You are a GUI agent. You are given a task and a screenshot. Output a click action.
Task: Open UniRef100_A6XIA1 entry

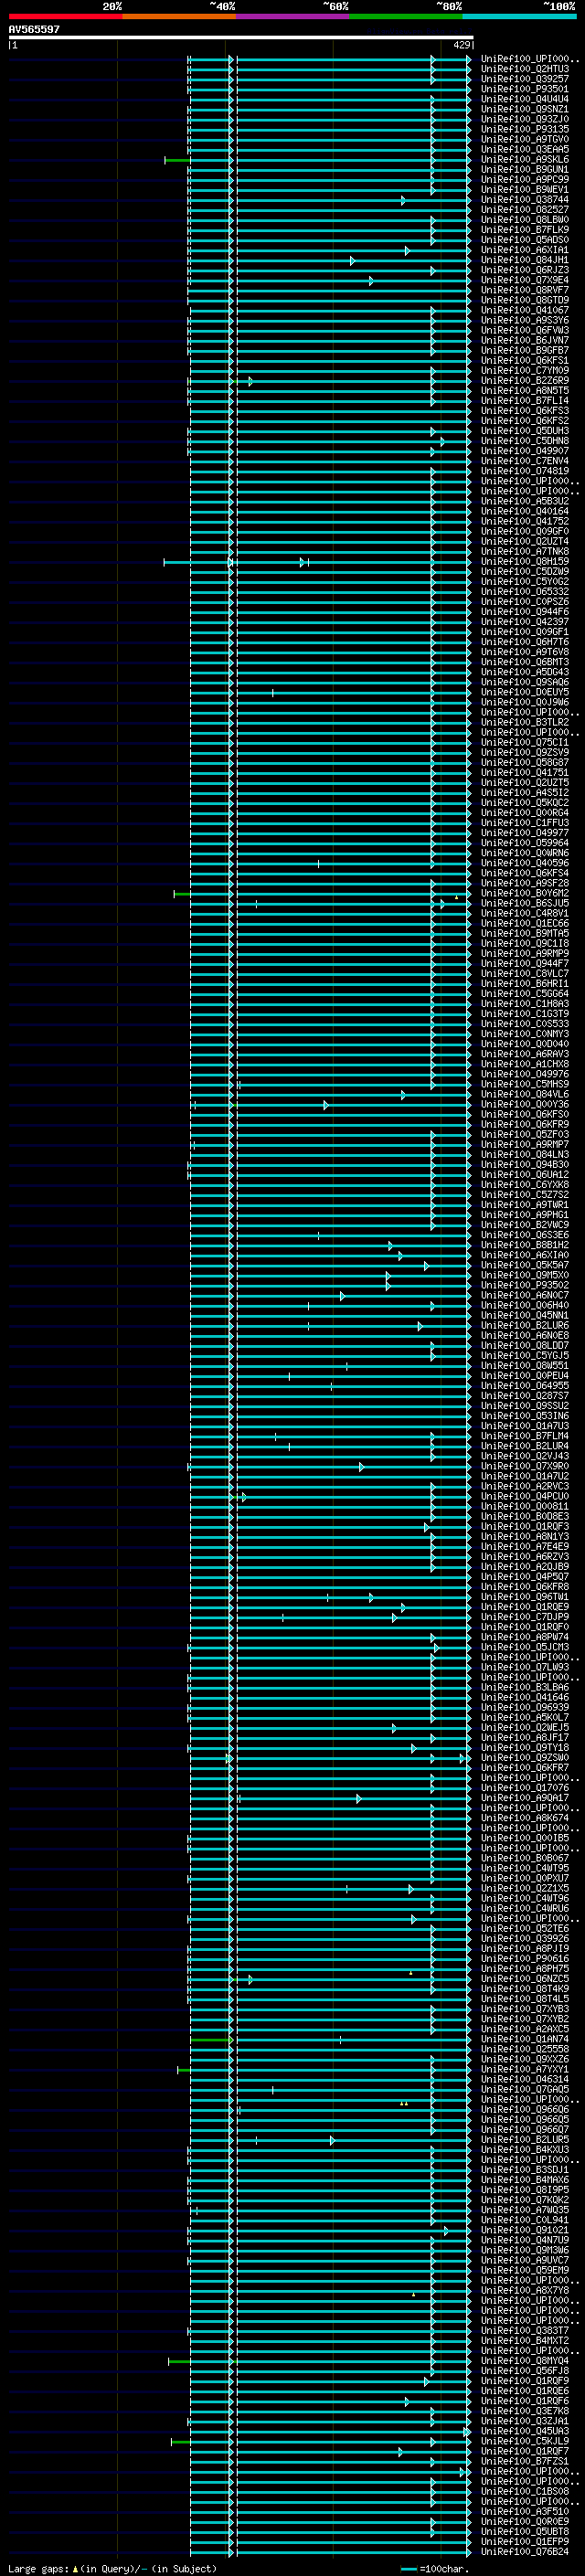(525, 250)
